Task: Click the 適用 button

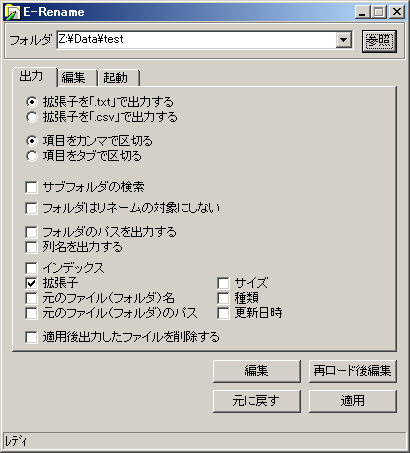Action: [x=353, y=401]
